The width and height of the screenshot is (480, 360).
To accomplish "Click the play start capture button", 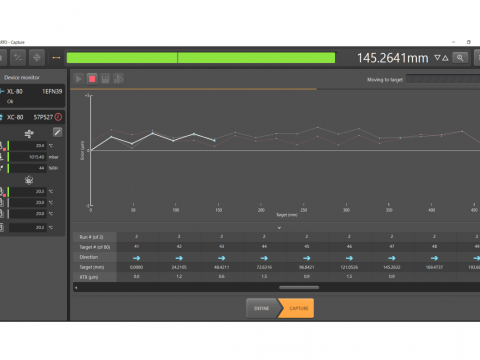I will [x=79, y=79].
